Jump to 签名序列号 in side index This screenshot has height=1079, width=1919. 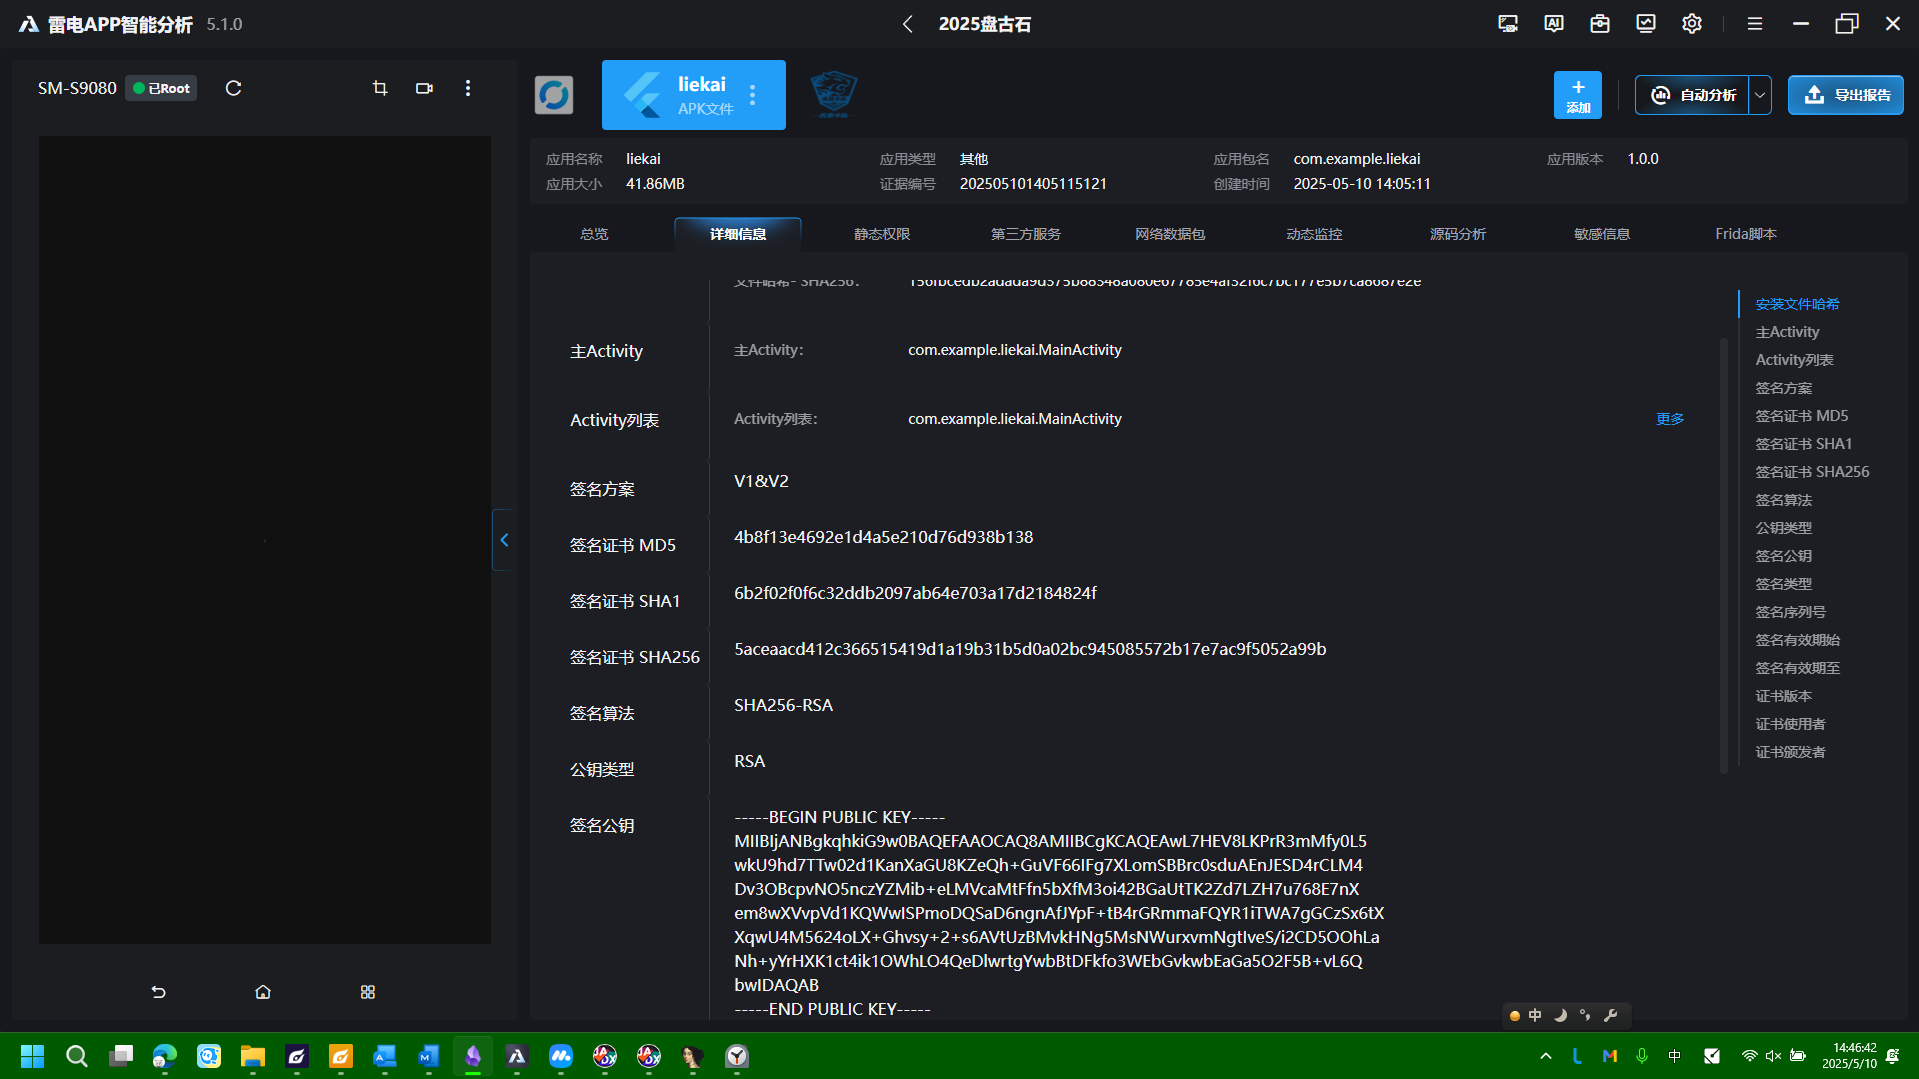tap(1790, 612)
